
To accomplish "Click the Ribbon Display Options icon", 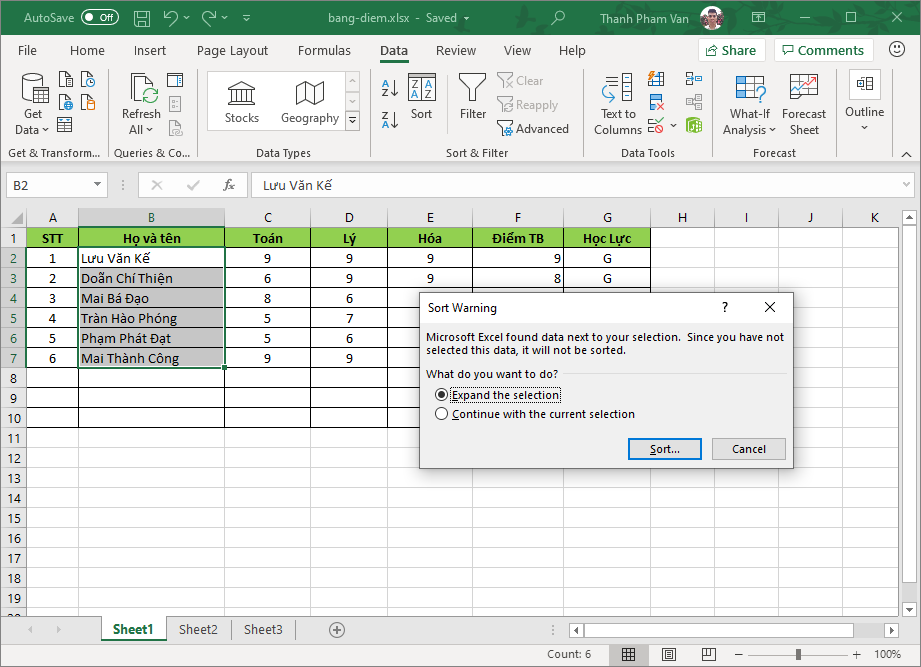I will (x=758, y=18).
